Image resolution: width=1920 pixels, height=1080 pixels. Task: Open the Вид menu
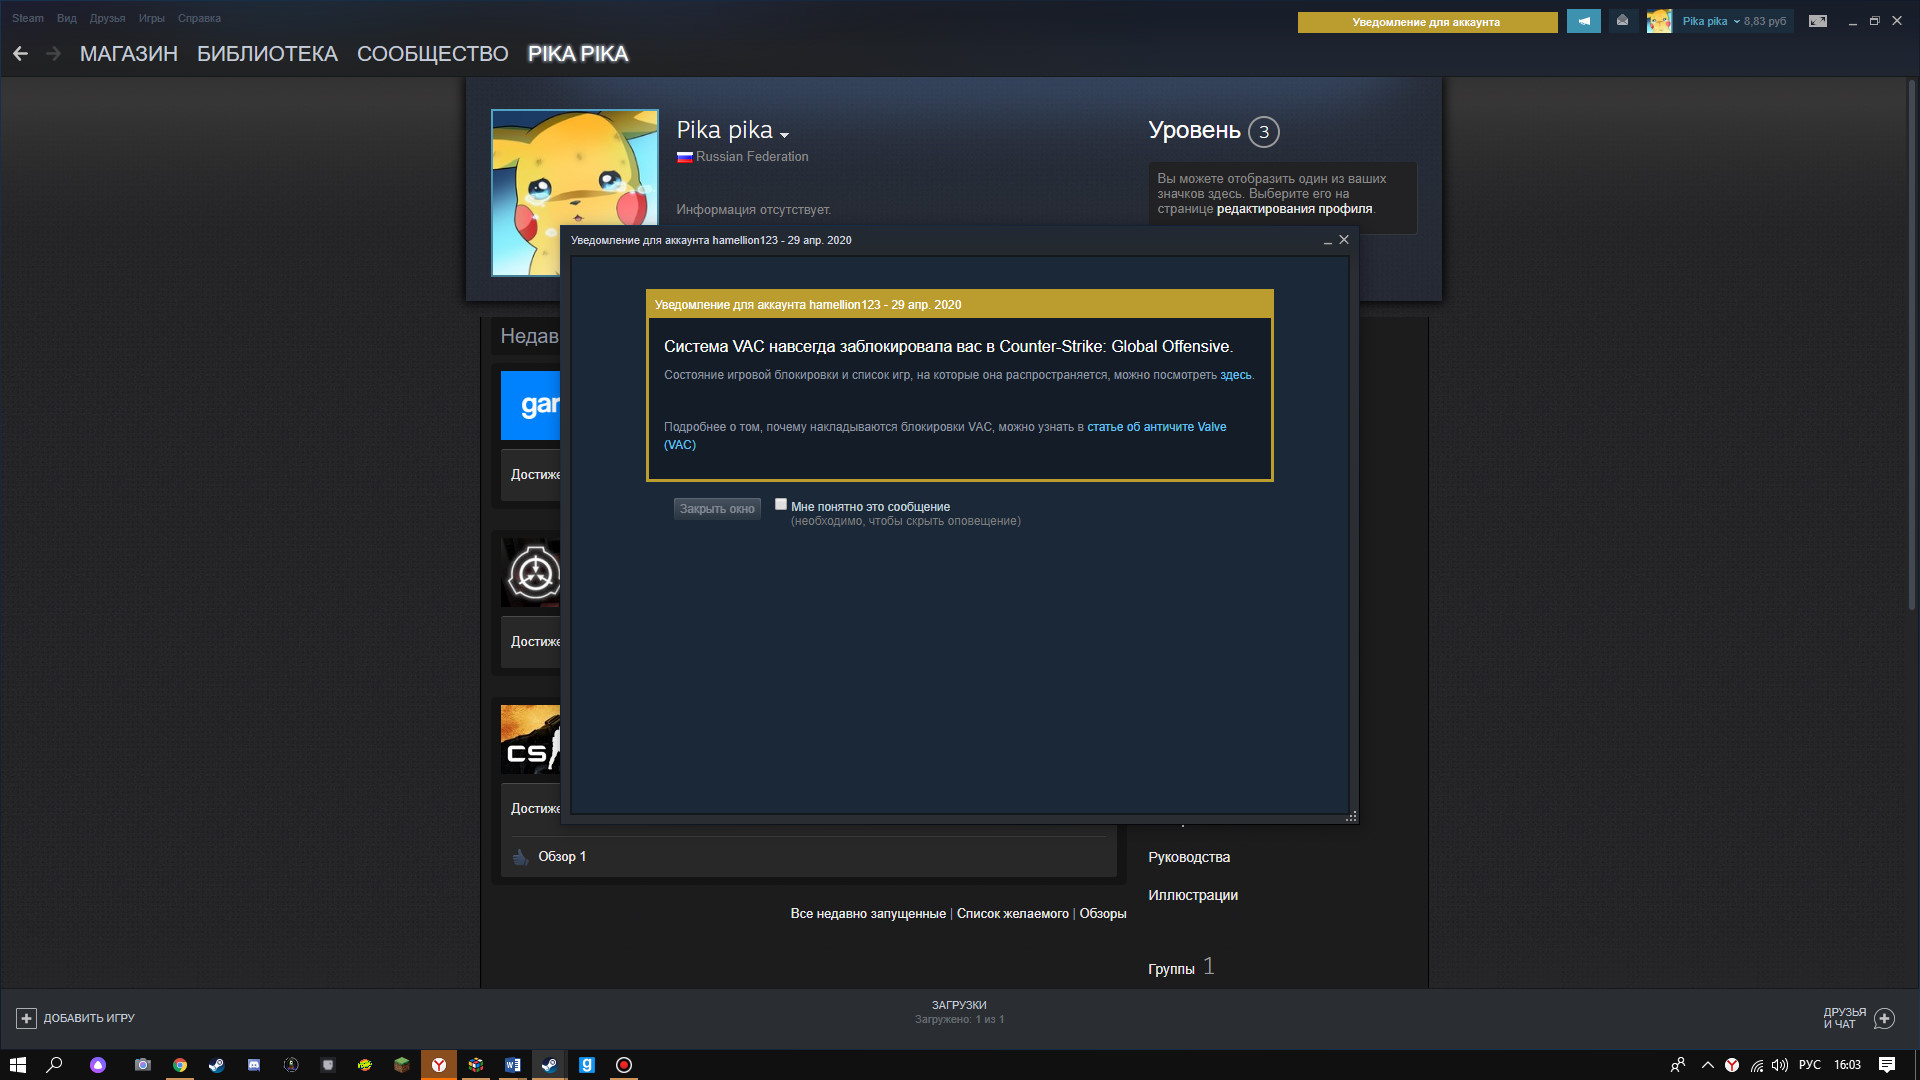(x=67, y=18)
